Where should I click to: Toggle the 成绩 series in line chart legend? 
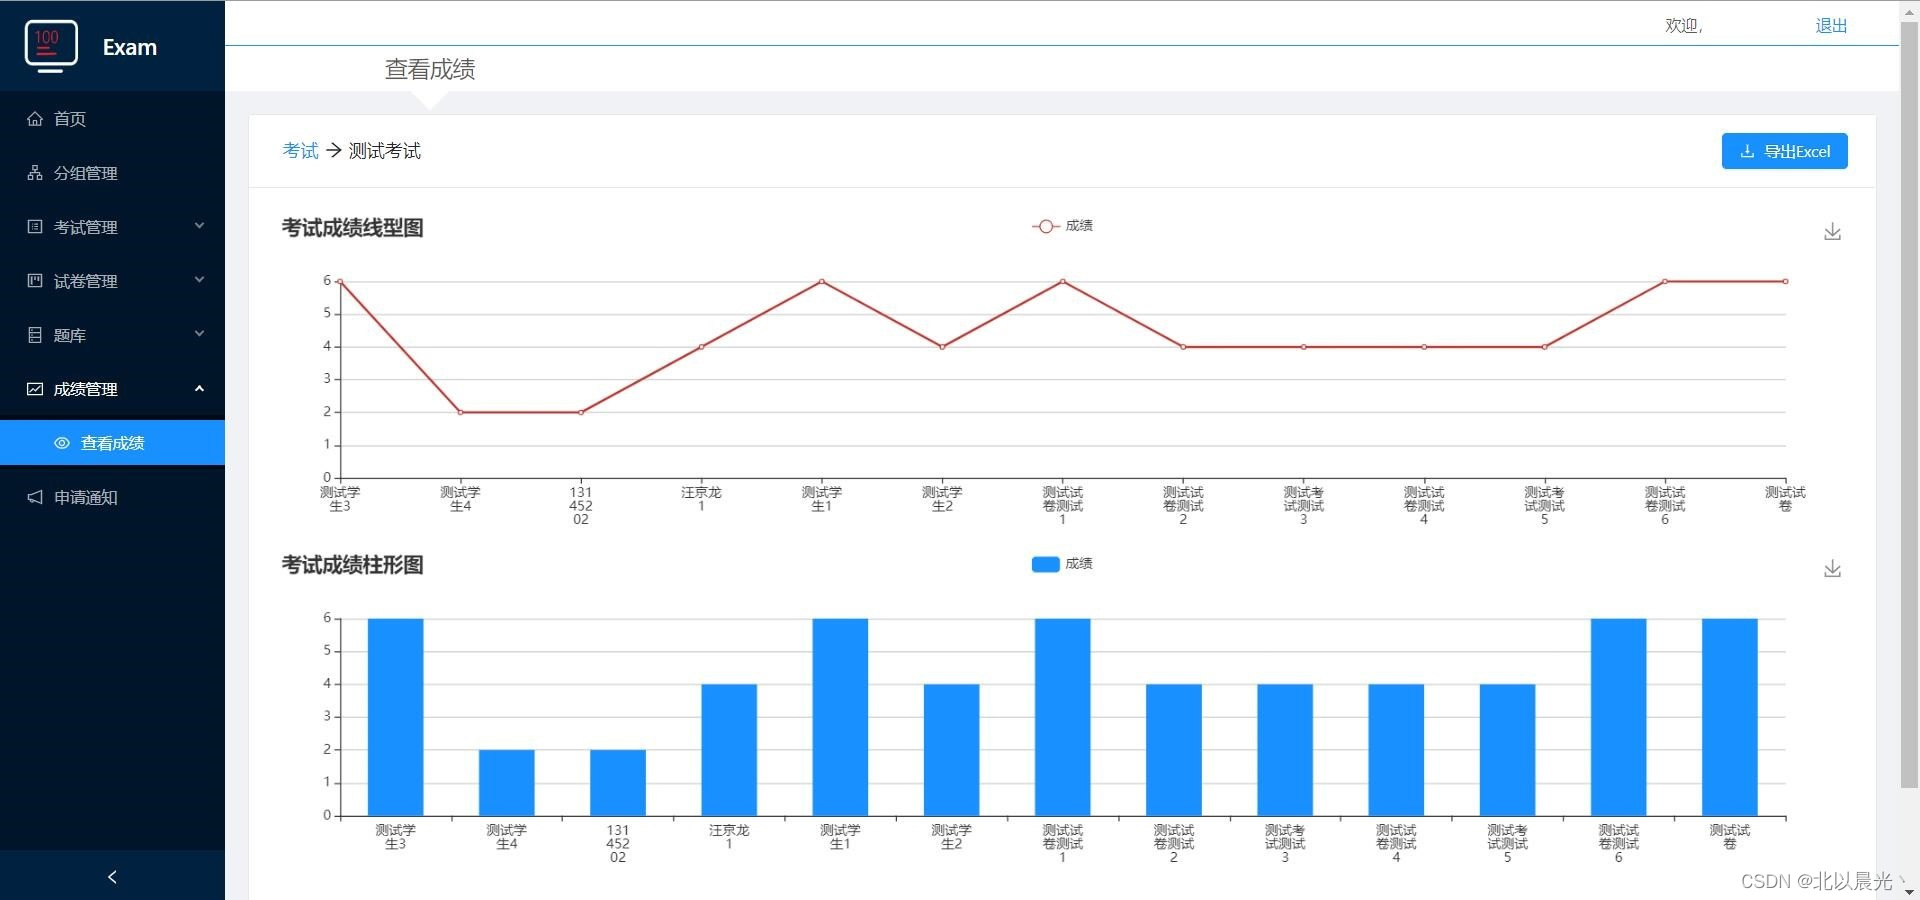click(x=1062, y=226)
